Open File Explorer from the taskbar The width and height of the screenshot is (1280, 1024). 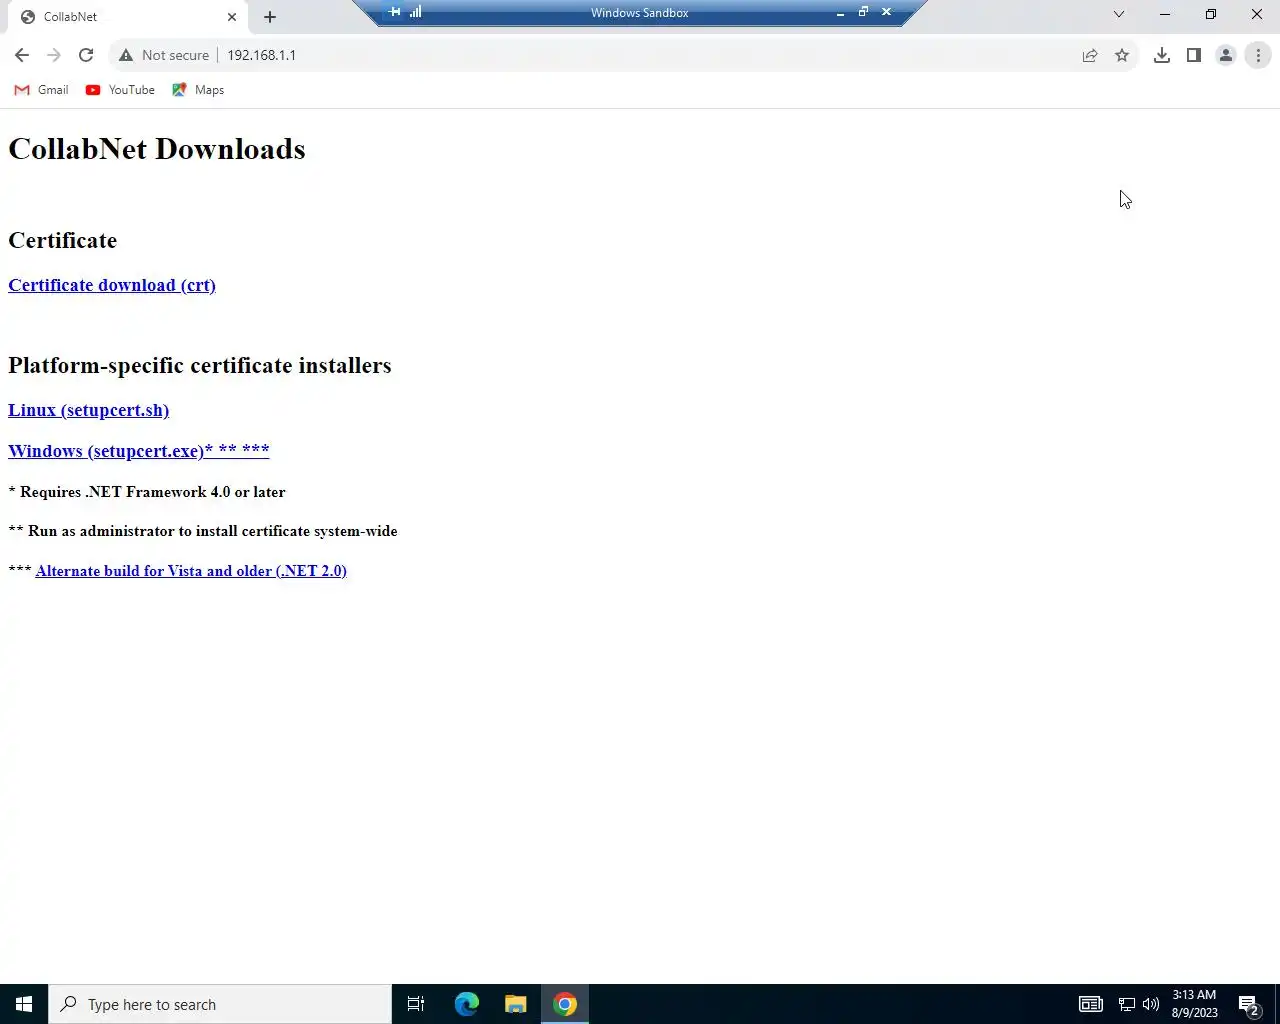516,1004
